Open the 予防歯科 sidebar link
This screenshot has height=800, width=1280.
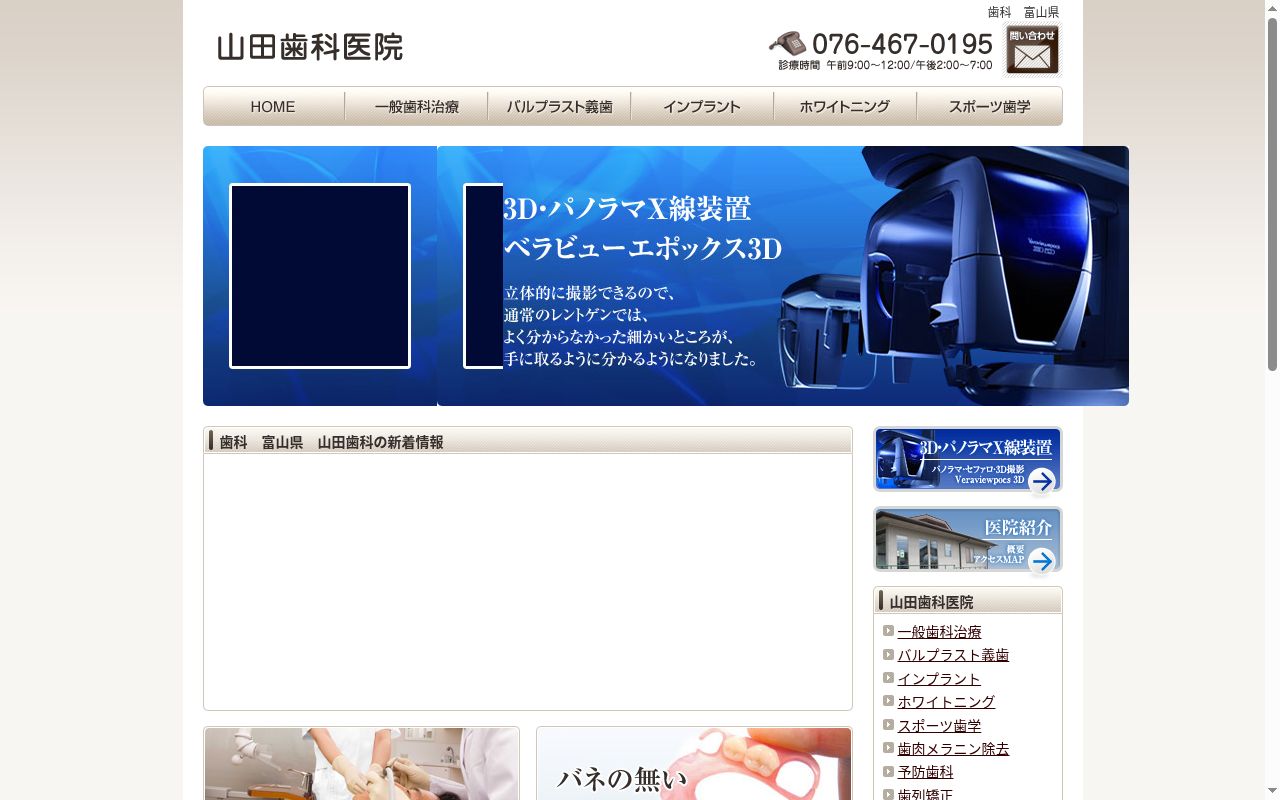925,772
